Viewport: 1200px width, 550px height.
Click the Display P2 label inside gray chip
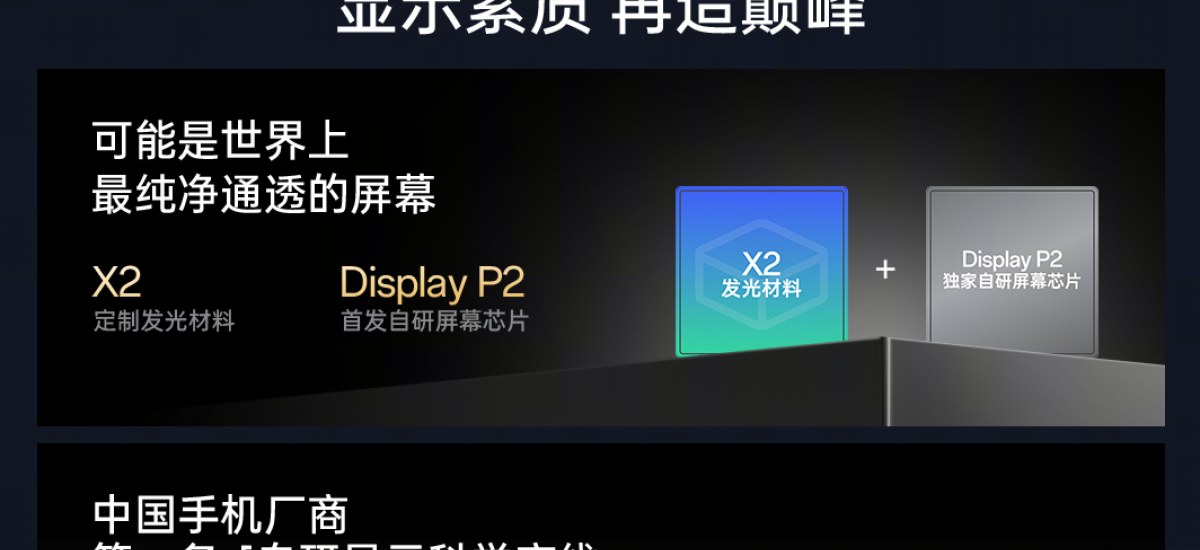1012,260
